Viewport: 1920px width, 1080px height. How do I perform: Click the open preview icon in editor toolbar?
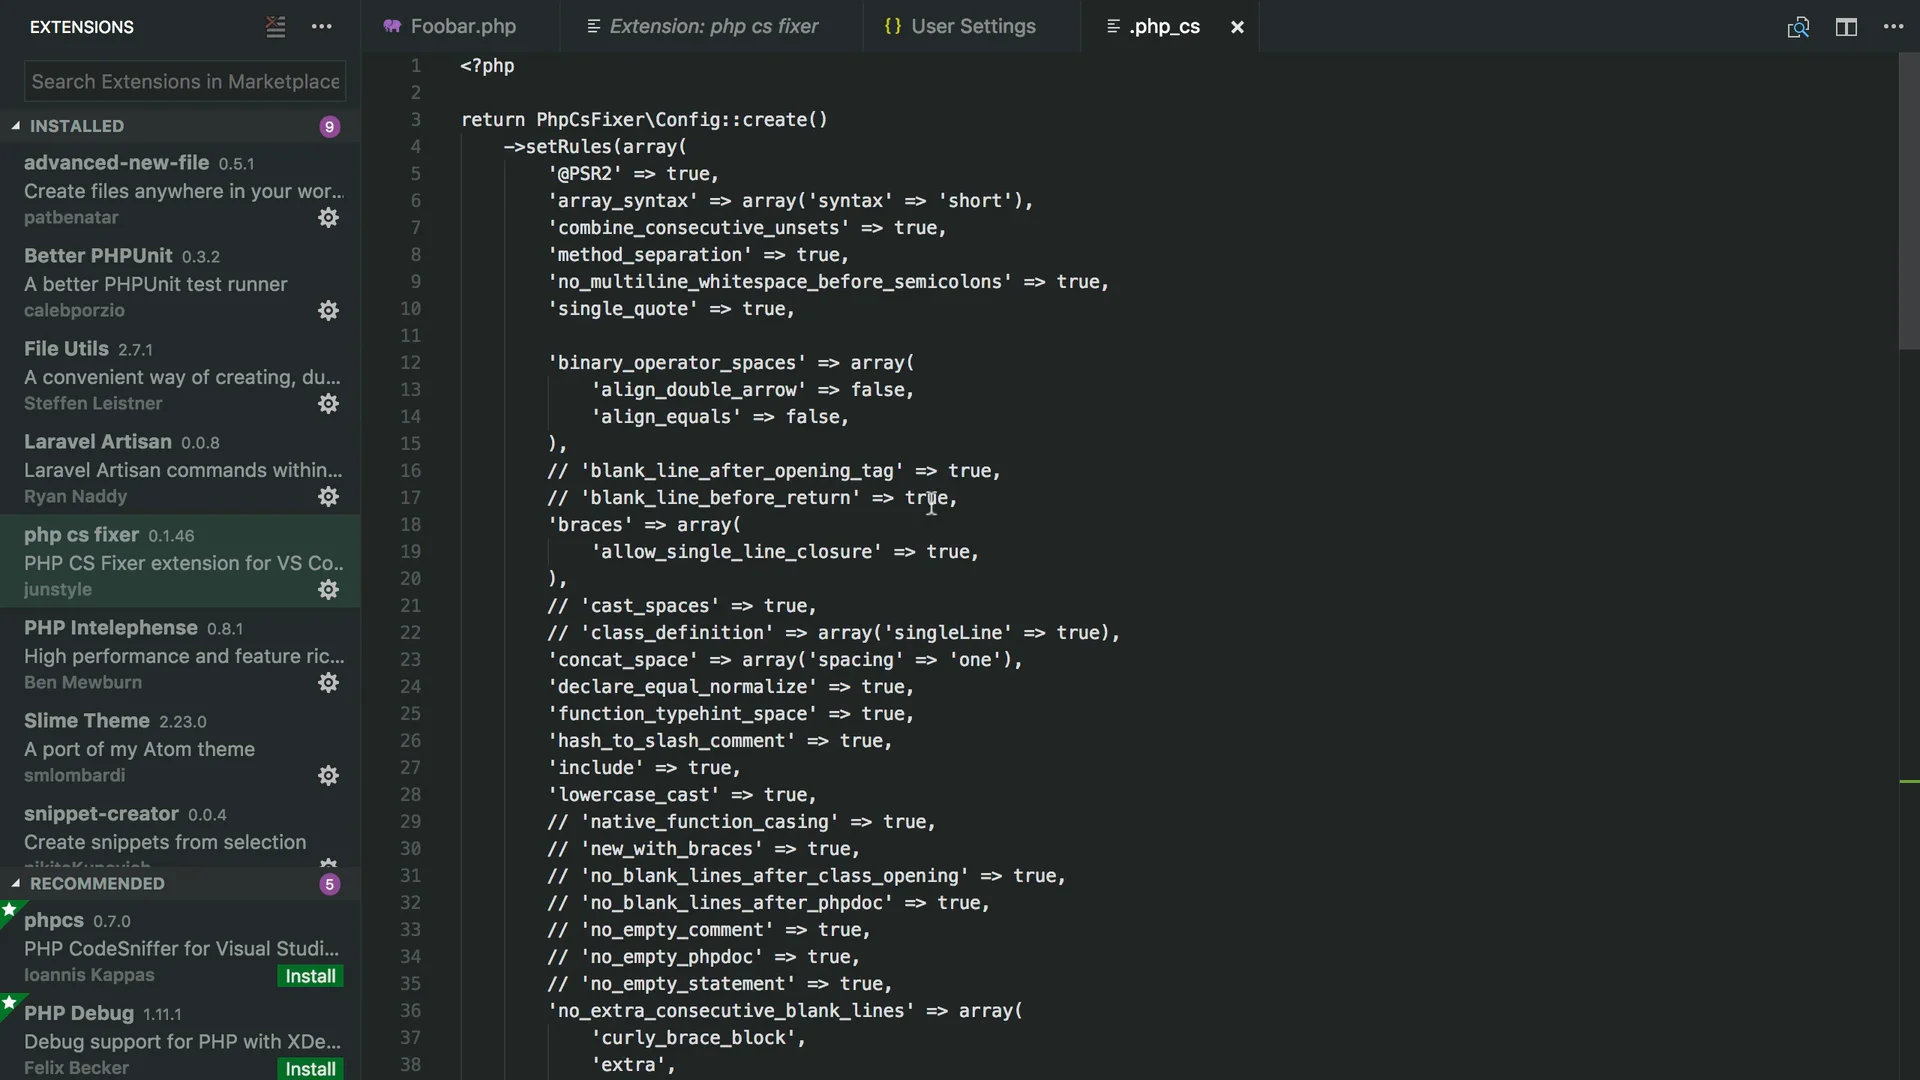(1798, 27)
